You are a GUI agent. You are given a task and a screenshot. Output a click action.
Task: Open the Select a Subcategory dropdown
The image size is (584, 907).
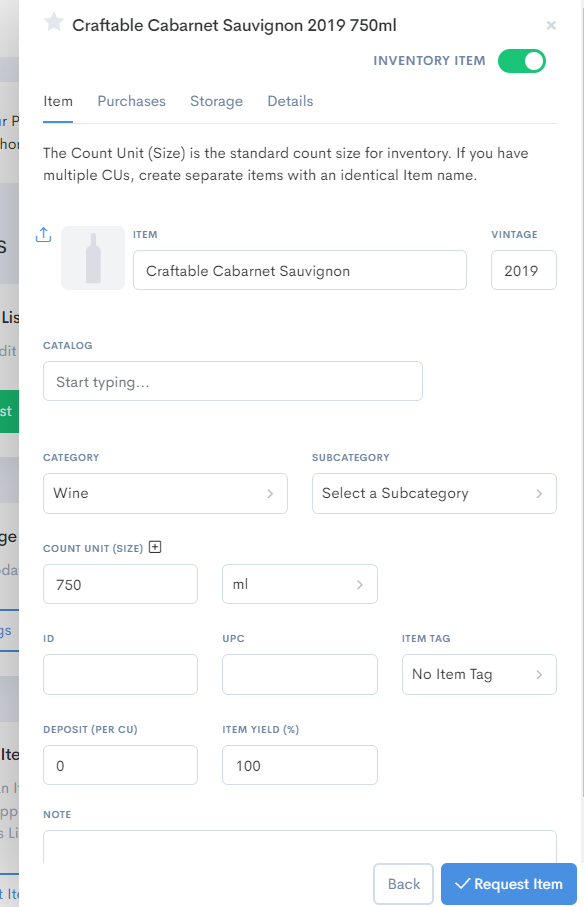click(434, 493)
